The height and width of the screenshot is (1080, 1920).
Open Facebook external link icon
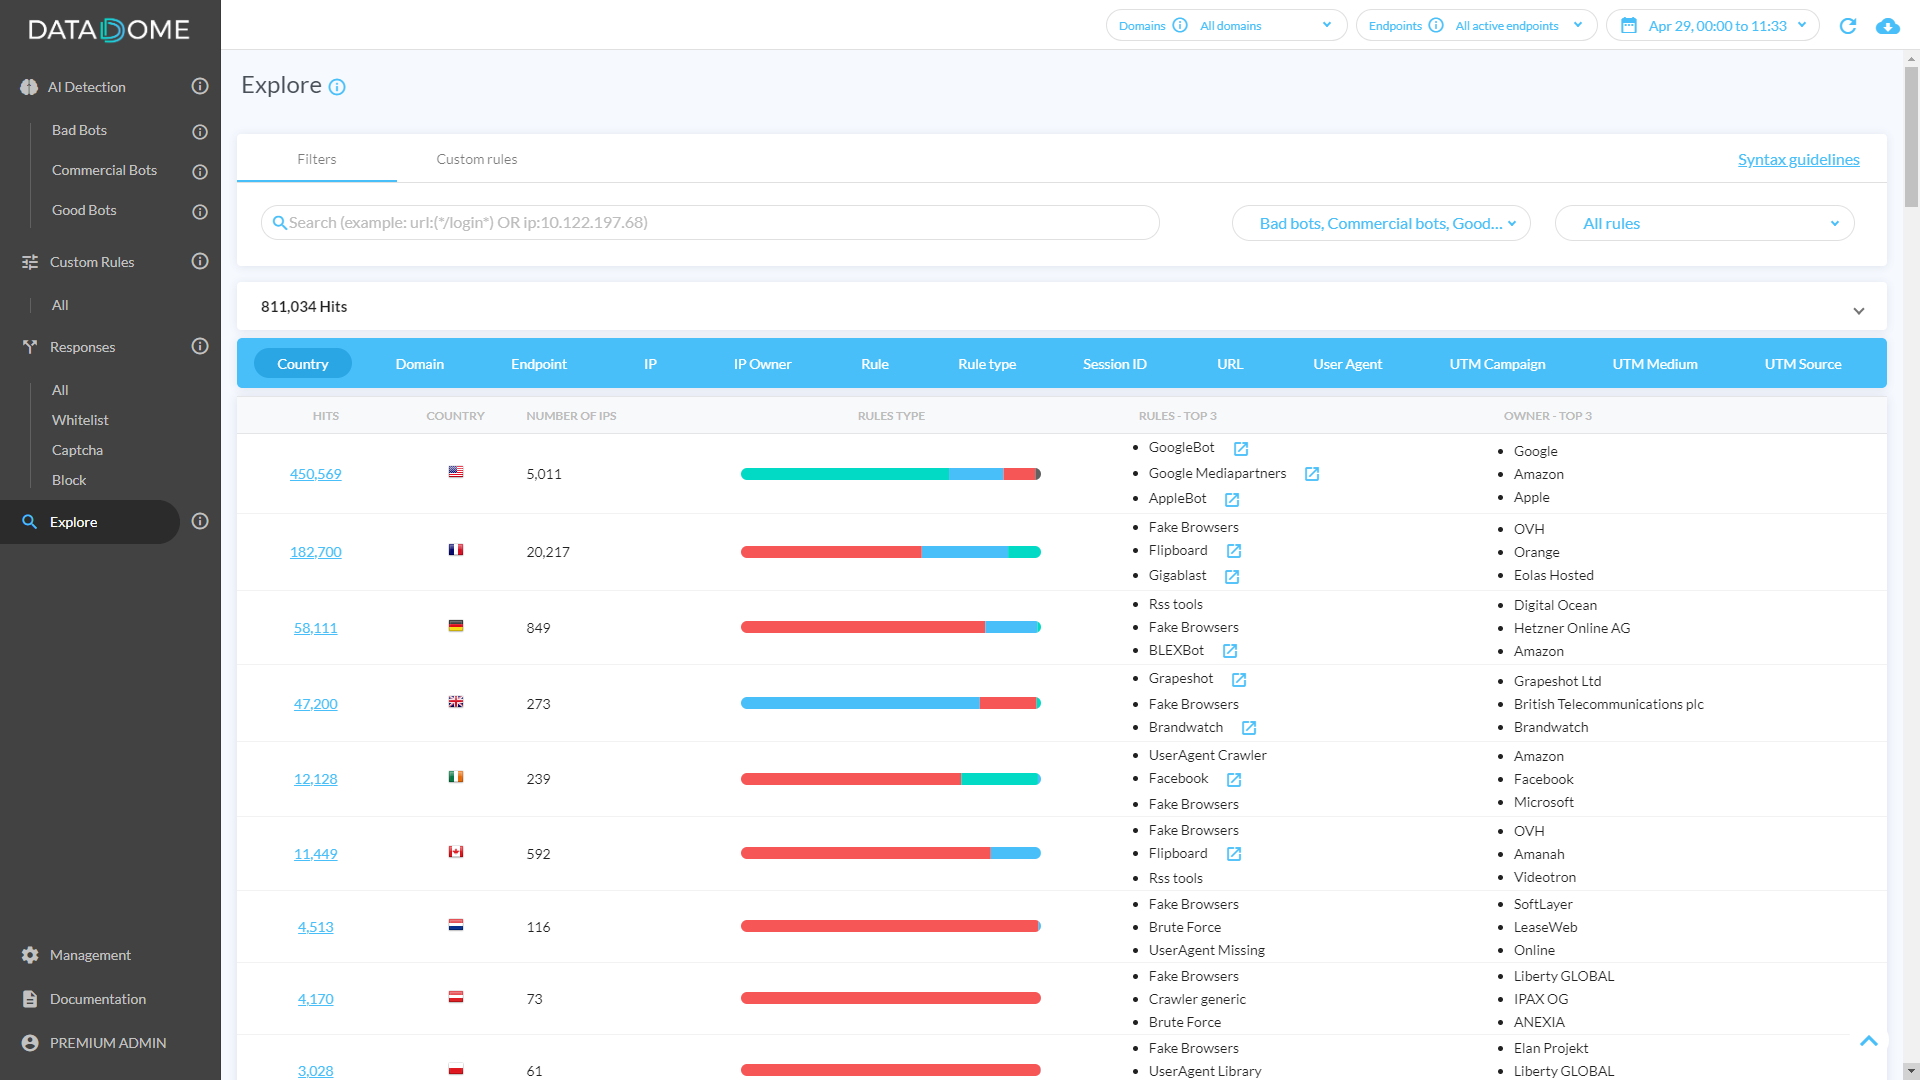click(1234, 779)
